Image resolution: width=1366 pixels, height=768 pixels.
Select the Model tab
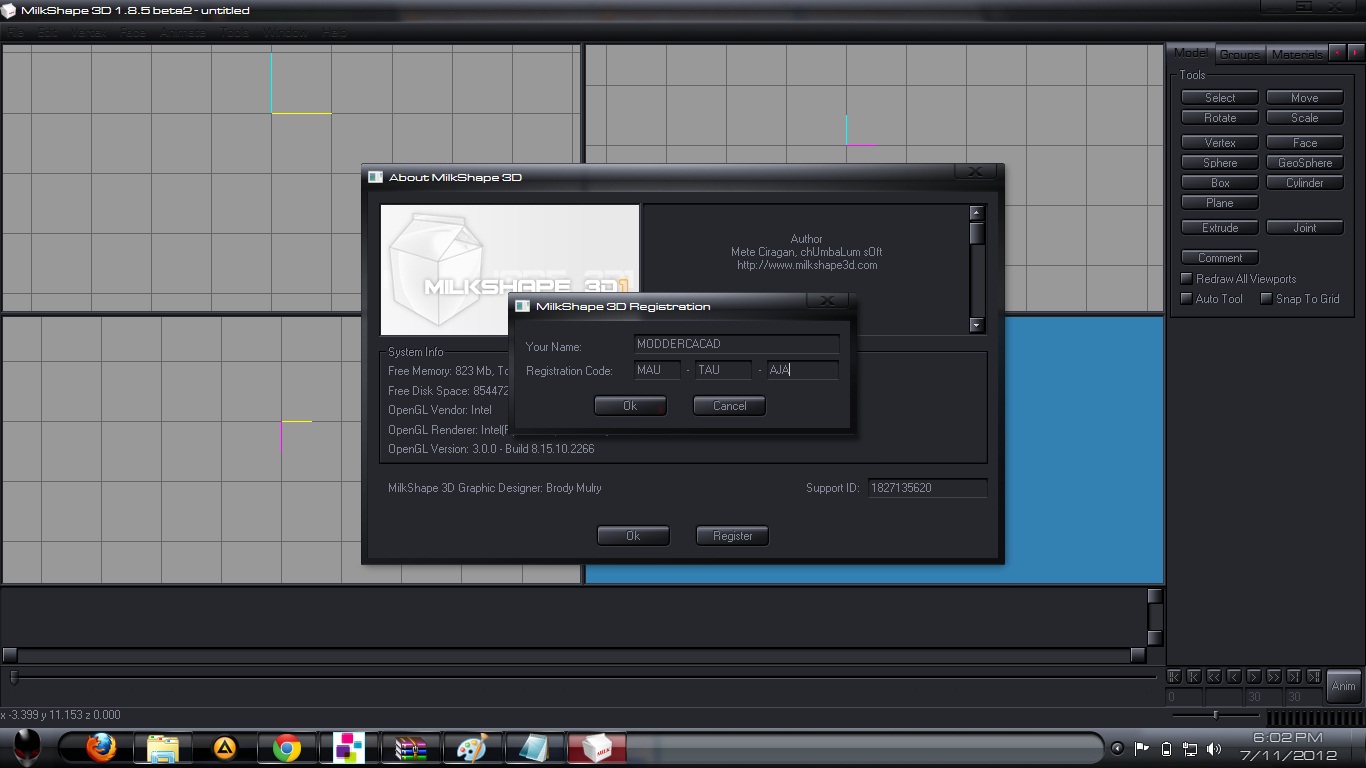pos(1190,53)
